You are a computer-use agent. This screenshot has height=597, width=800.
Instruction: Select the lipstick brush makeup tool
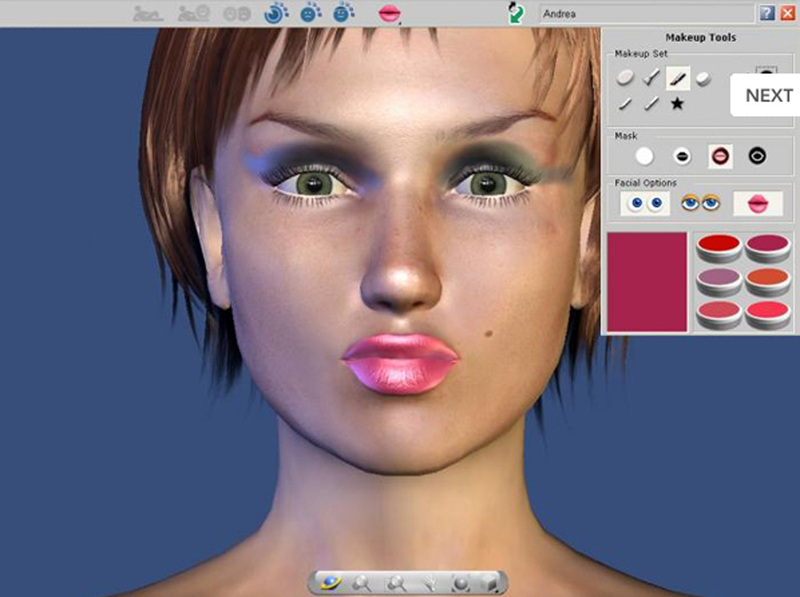point(678,78)
